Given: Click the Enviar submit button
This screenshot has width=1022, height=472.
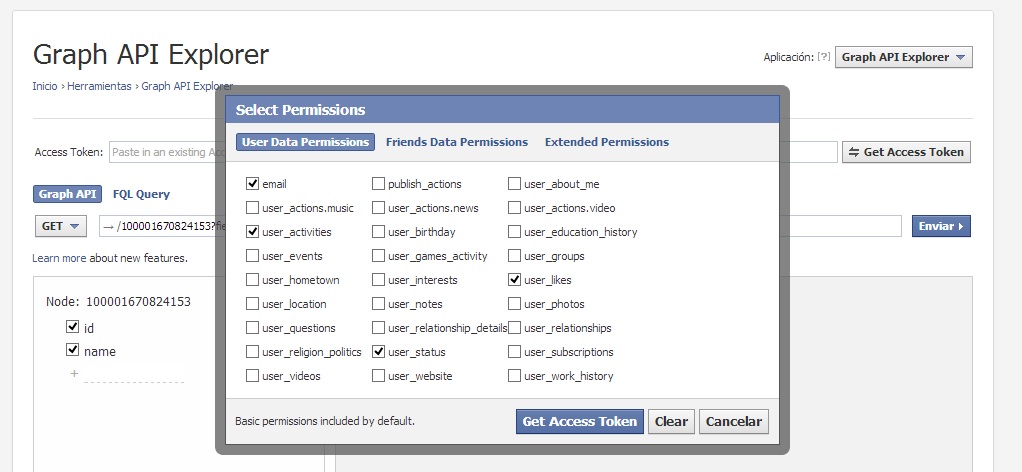Looking at the screenshot, I should click(x=940, y=226).
